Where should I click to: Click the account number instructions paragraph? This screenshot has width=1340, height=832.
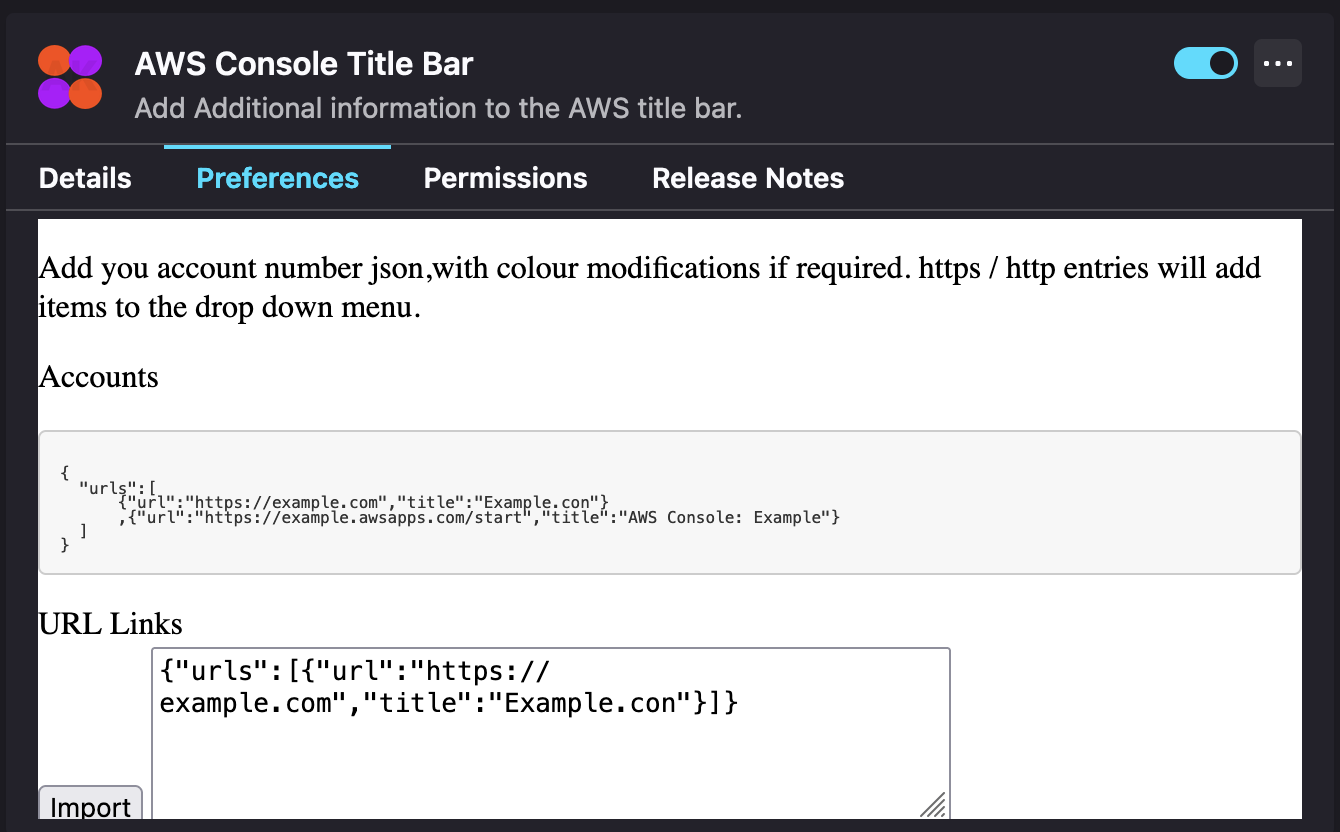tap(648, 287)
